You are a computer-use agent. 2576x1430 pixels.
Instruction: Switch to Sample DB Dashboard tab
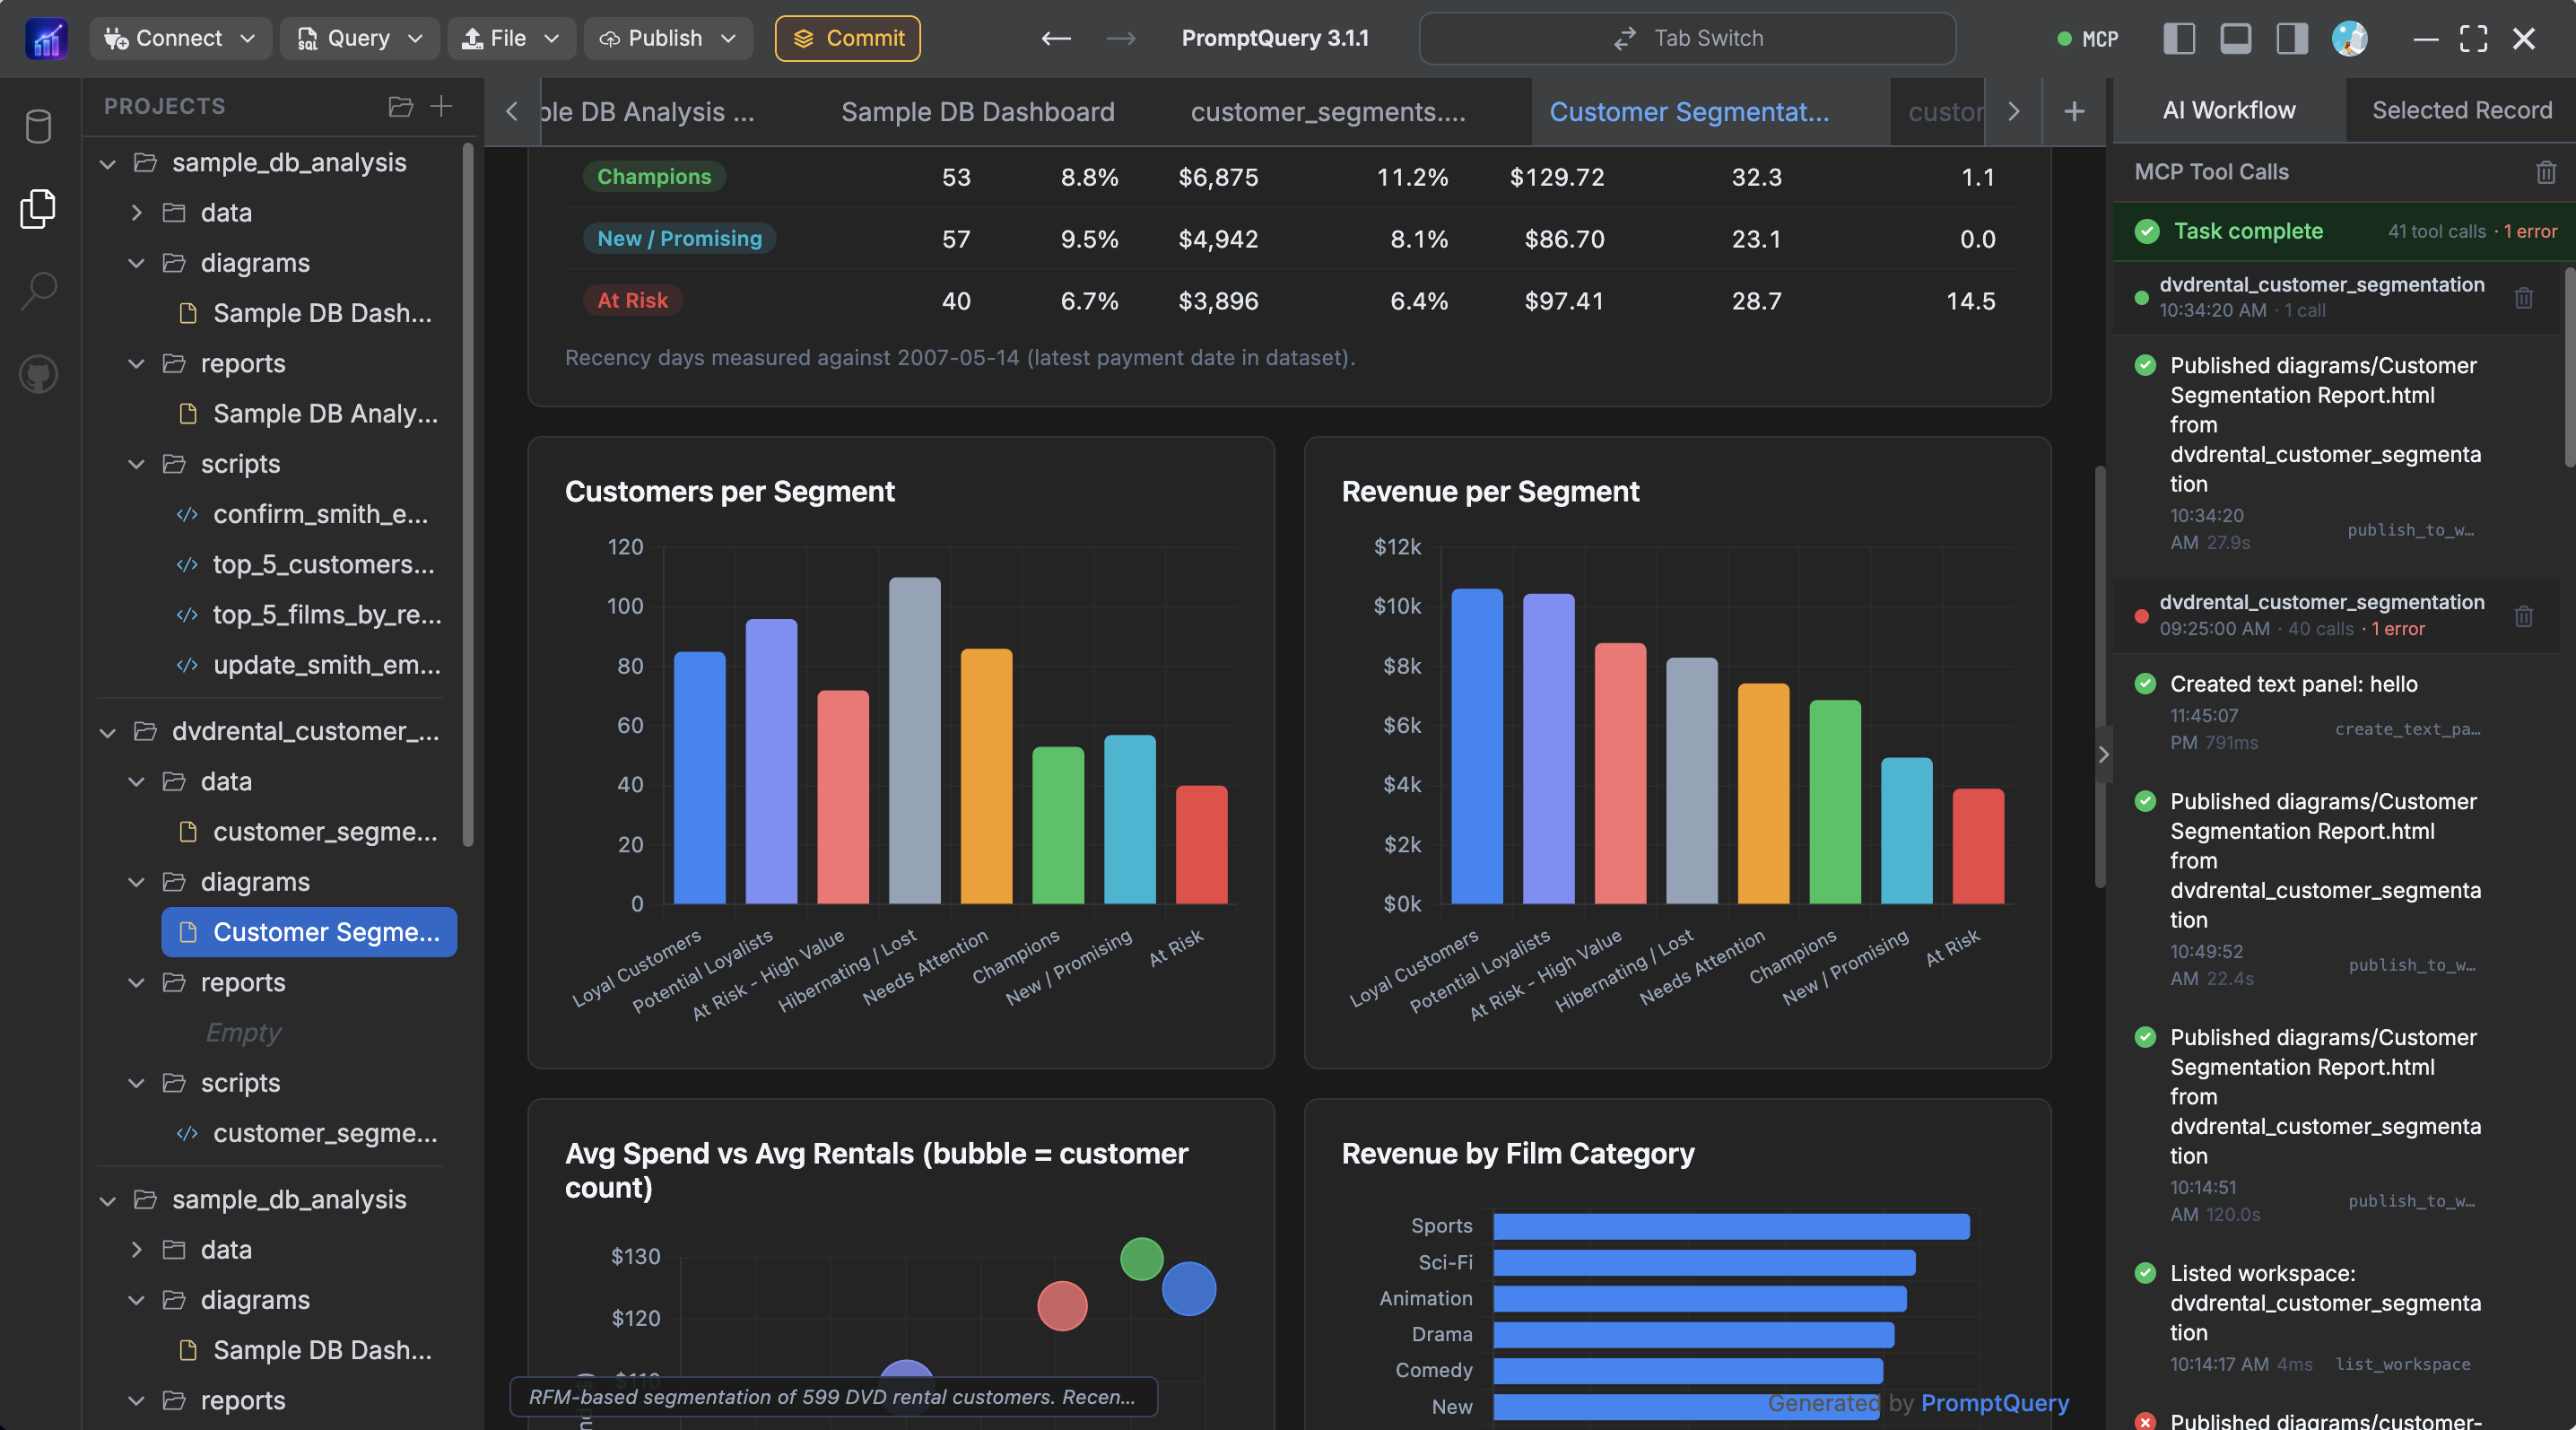977,112
